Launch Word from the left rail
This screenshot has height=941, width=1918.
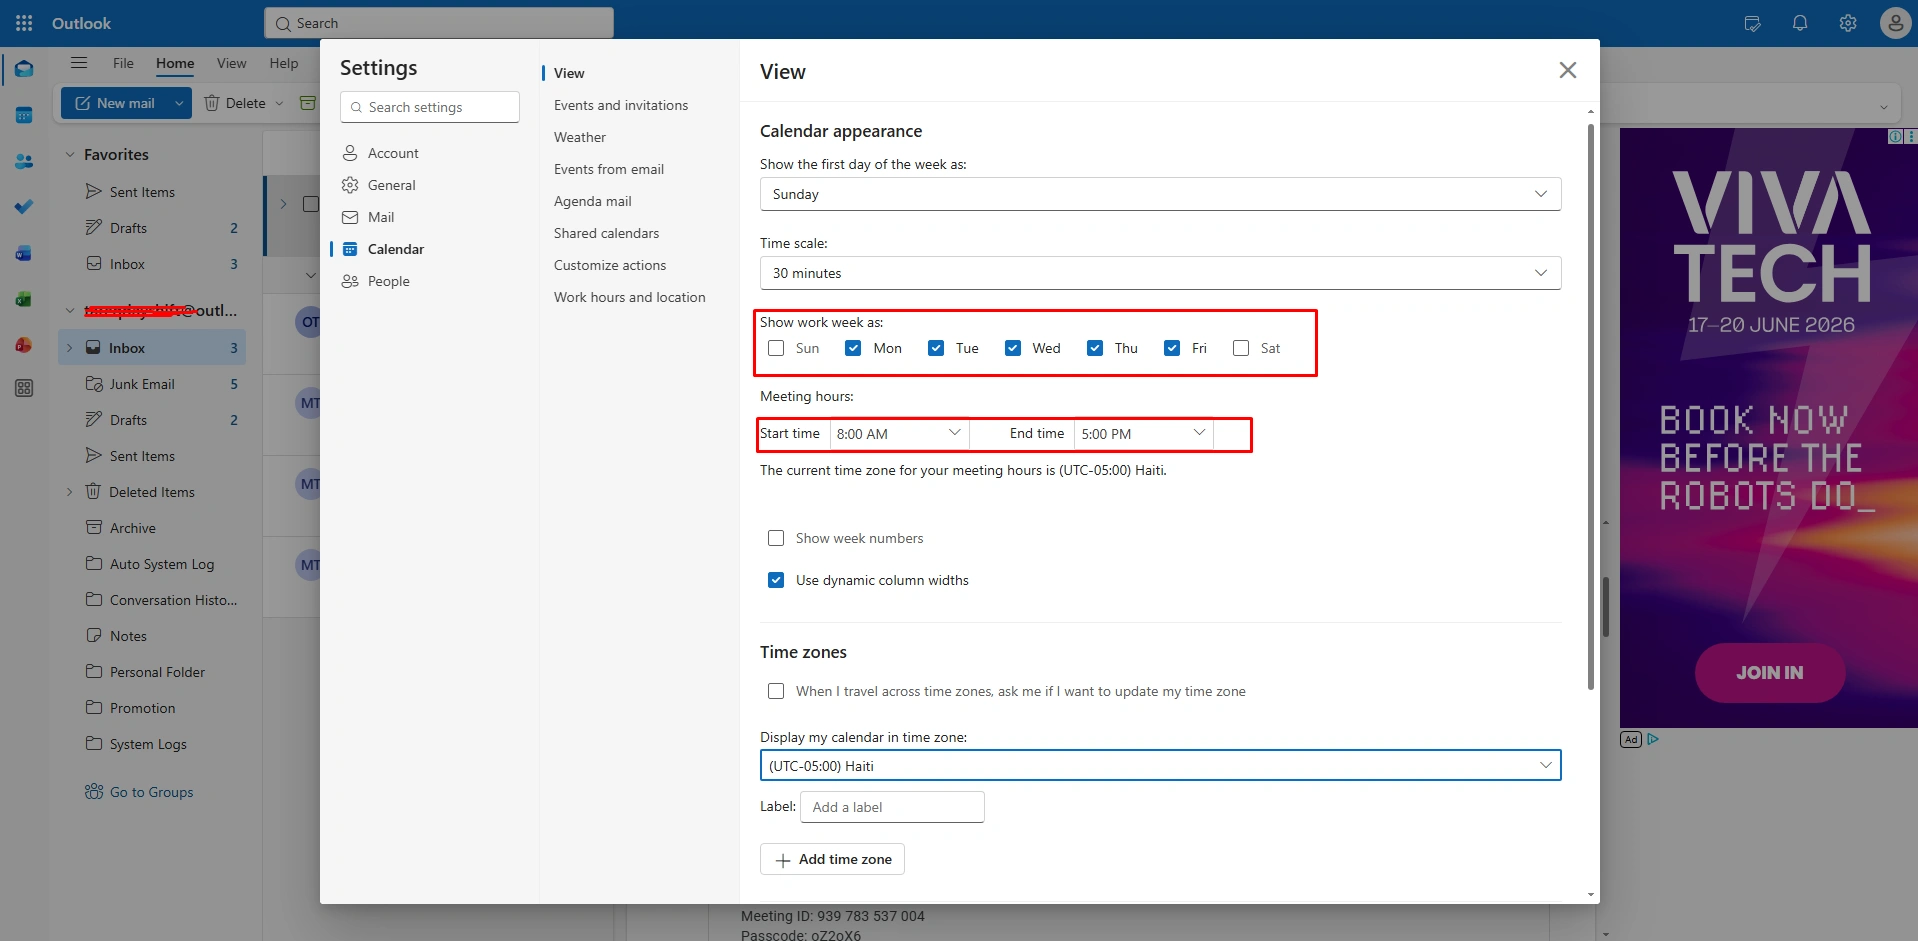24,253
